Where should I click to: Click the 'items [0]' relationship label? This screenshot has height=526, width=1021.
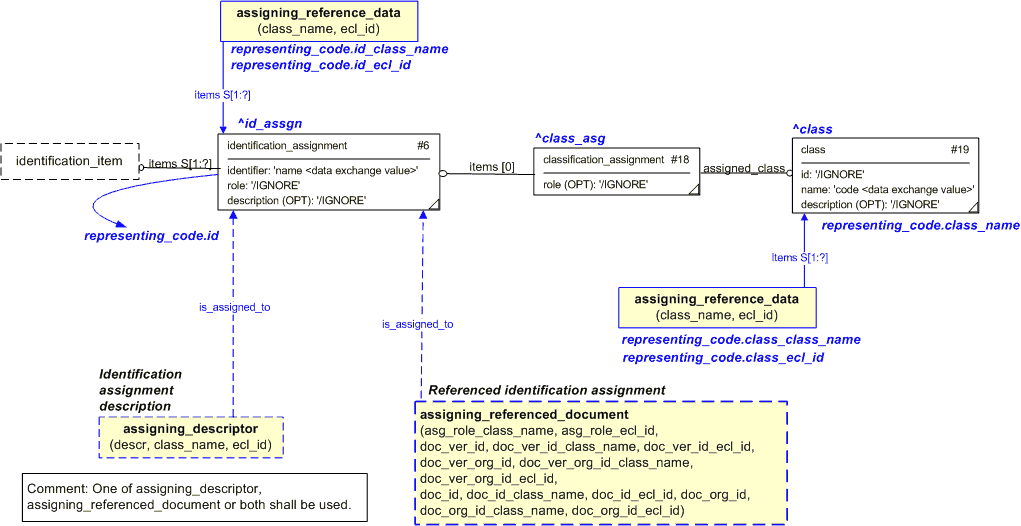pos(492,167)
